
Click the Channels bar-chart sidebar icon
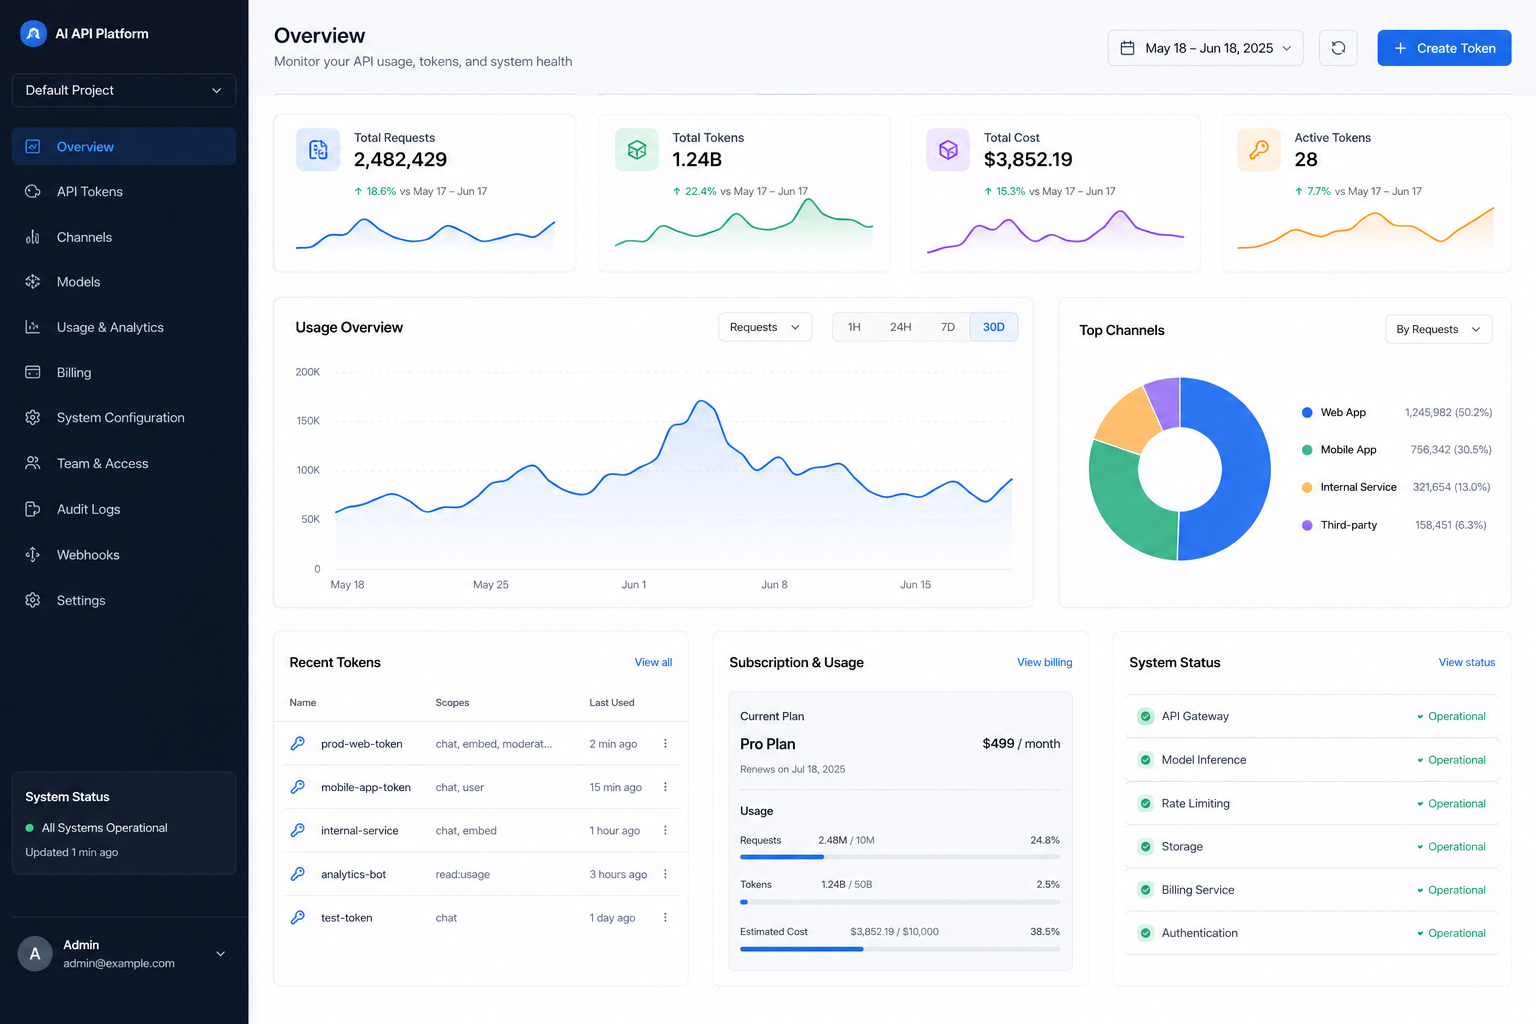[x=33, y=237]
